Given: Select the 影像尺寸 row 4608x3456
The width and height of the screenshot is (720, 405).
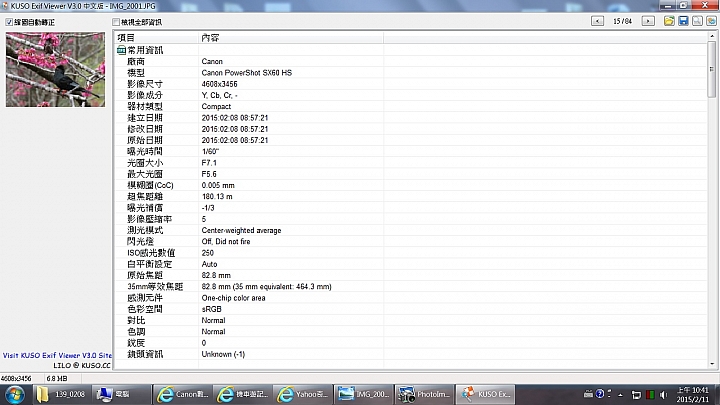Looking at the screenshot, I should point(411,84).
